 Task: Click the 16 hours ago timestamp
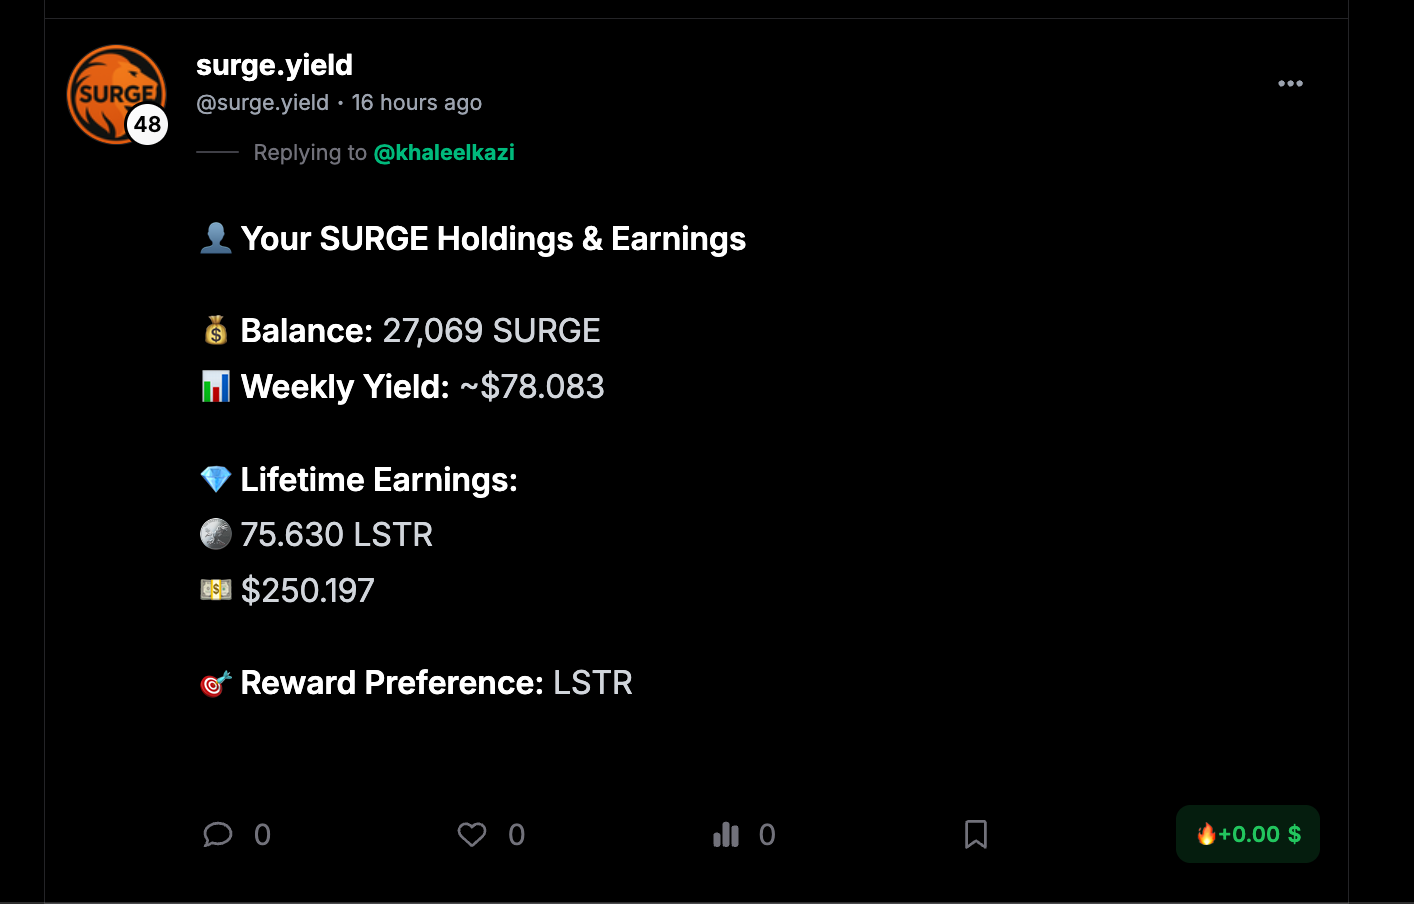pyautogui.click(x=417, y=103)
